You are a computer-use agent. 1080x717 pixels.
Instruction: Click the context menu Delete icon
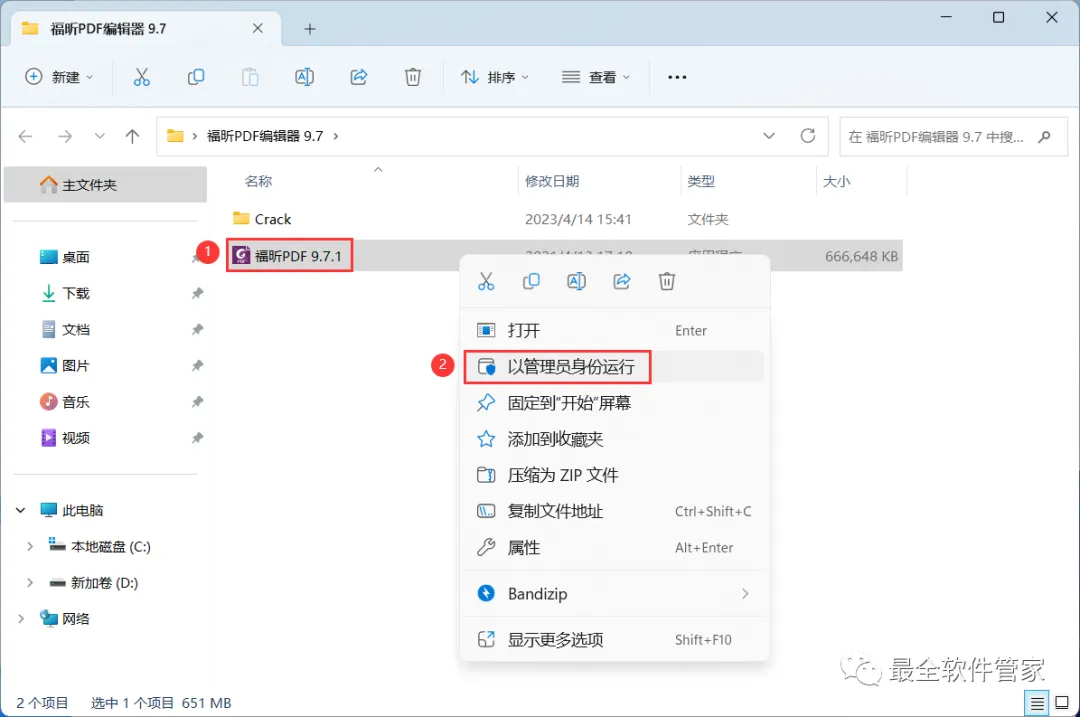667,281
